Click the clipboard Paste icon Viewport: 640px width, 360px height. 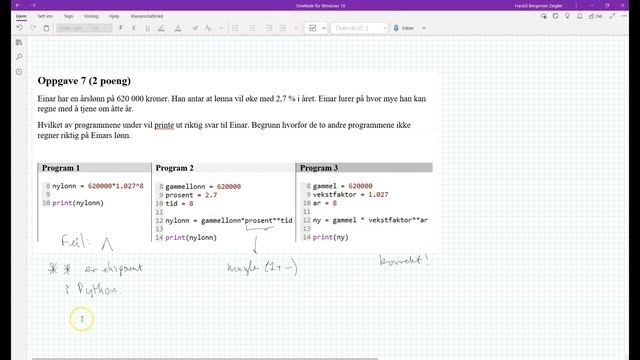tap(46, 28)
